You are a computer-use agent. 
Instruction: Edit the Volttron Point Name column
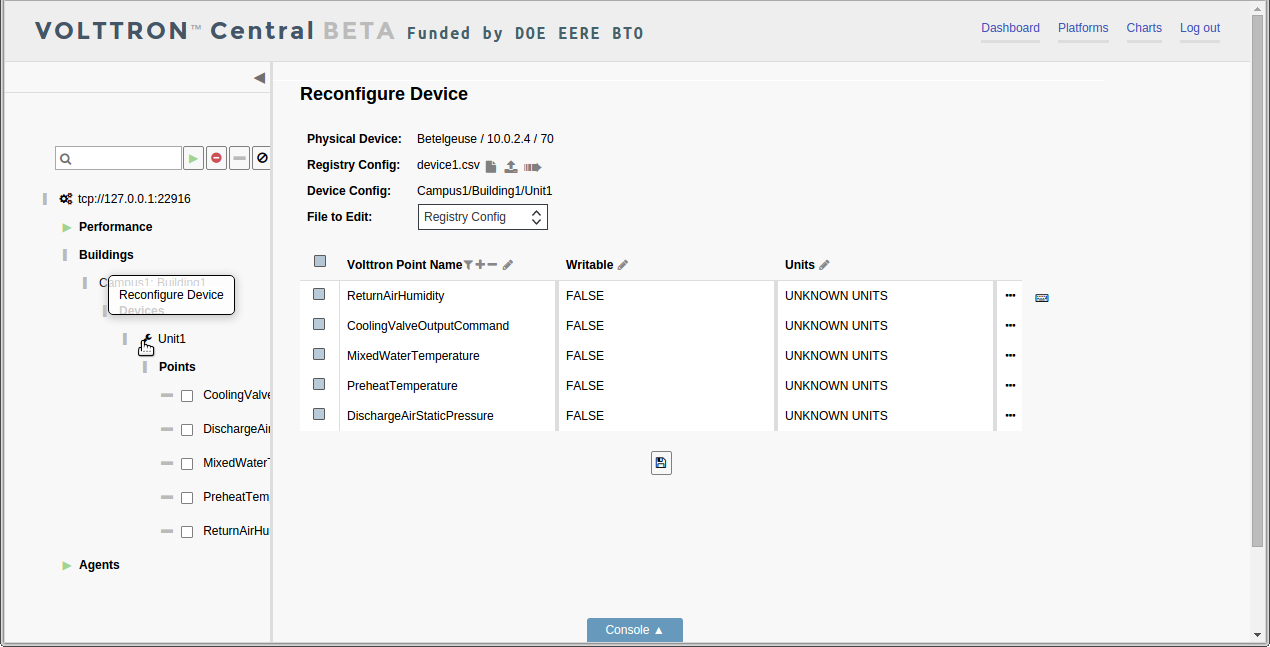pyautogui.click(x=508, y=265)
